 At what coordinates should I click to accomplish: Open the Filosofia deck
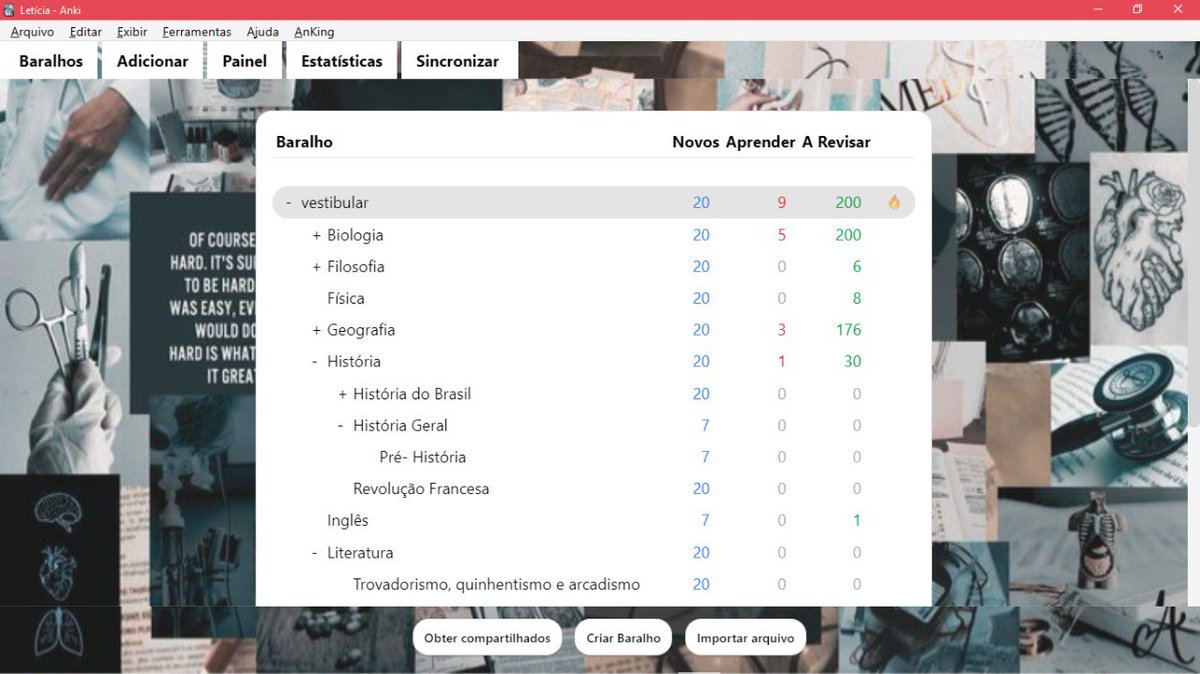tap(356, 267)
